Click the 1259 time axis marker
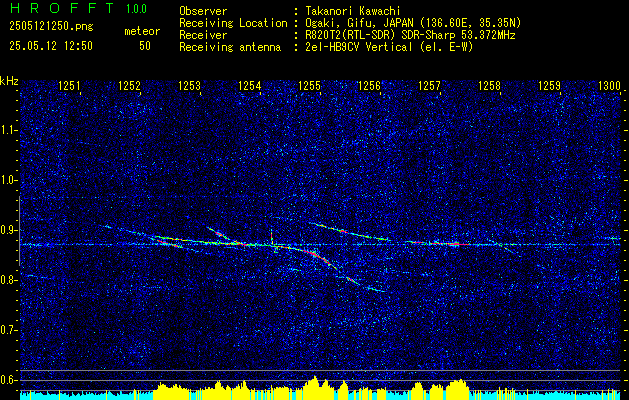 pos(550,85)
